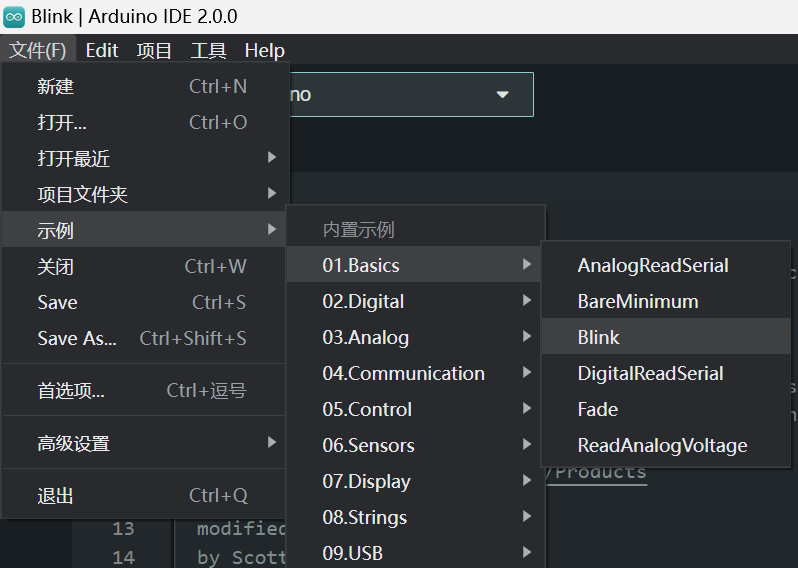Viewport: 798px width, 568px height.
Task: Open the AnalogReadSerial example
Action: click(666, 265)
